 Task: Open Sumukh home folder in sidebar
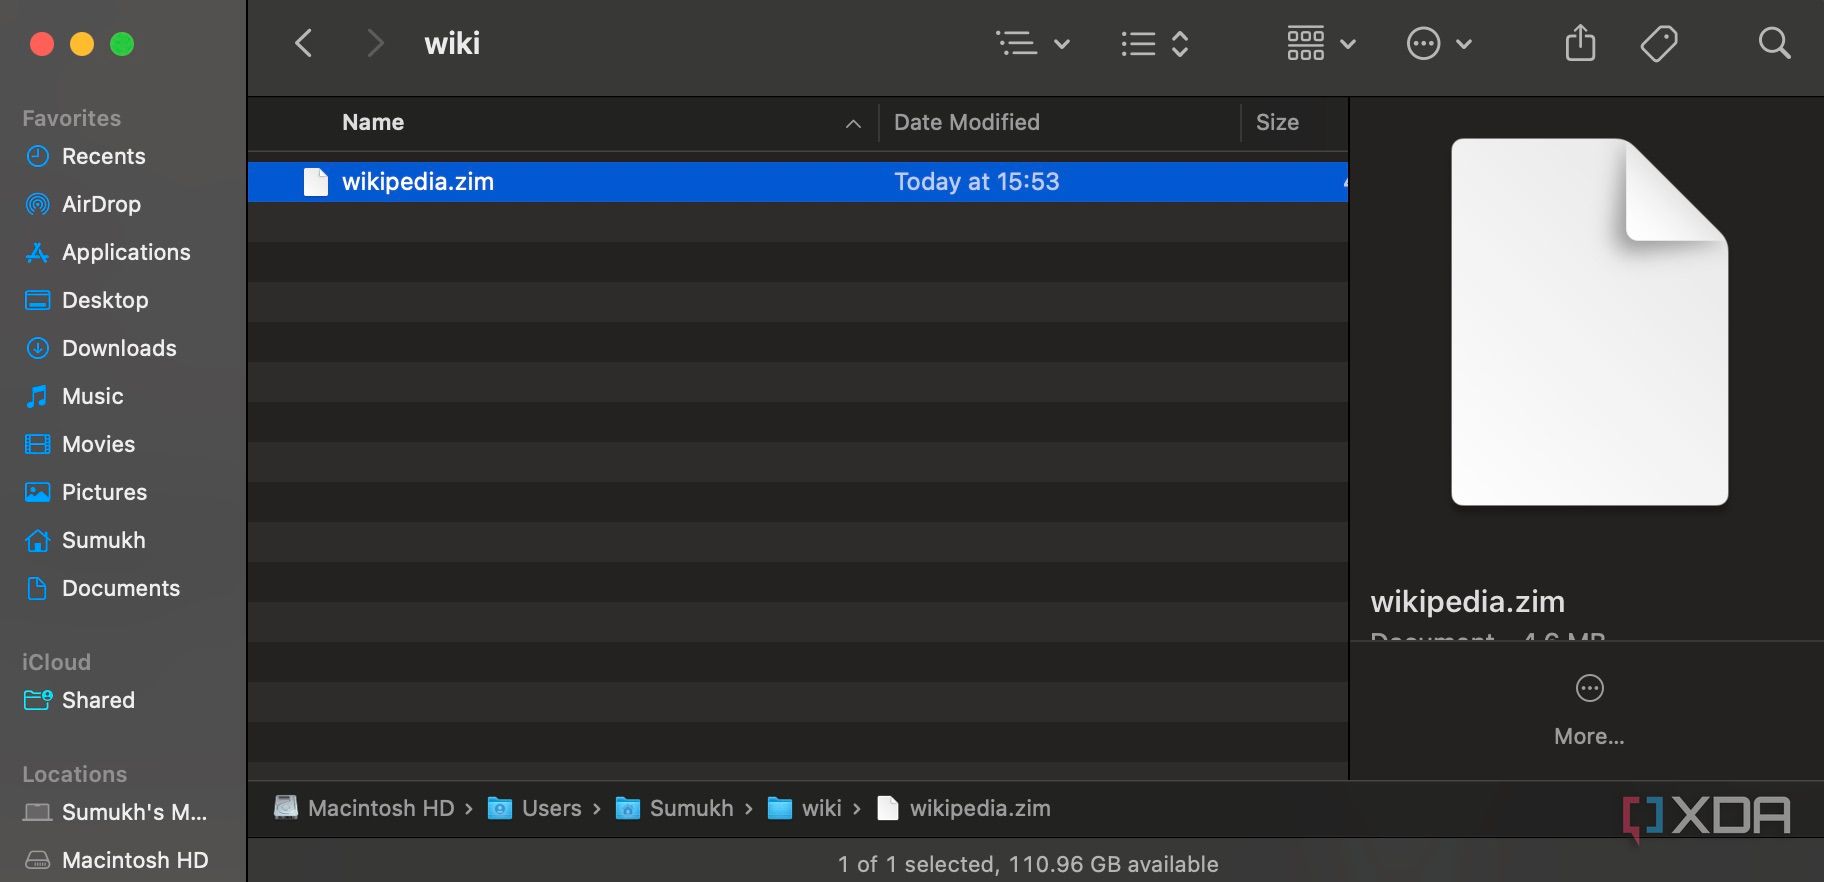tap(103, 540)
